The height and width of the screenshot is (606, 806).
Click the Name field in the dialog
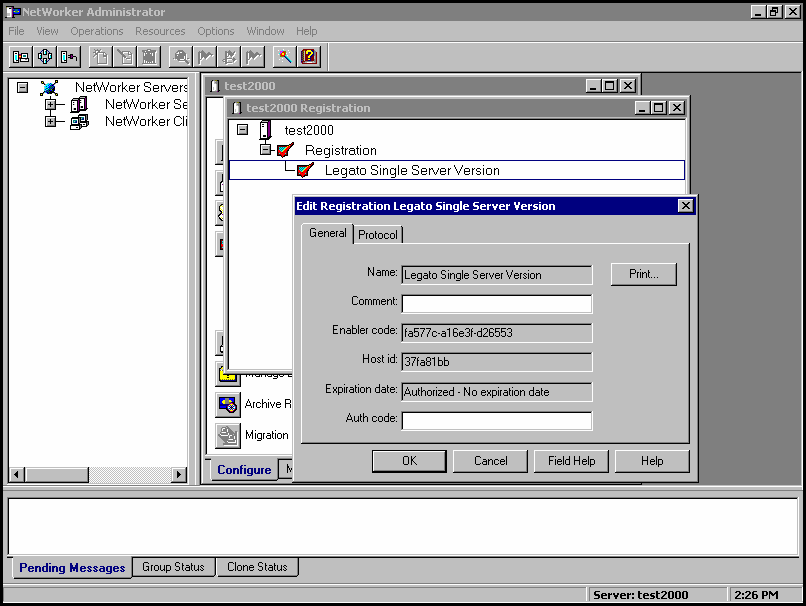497,275
